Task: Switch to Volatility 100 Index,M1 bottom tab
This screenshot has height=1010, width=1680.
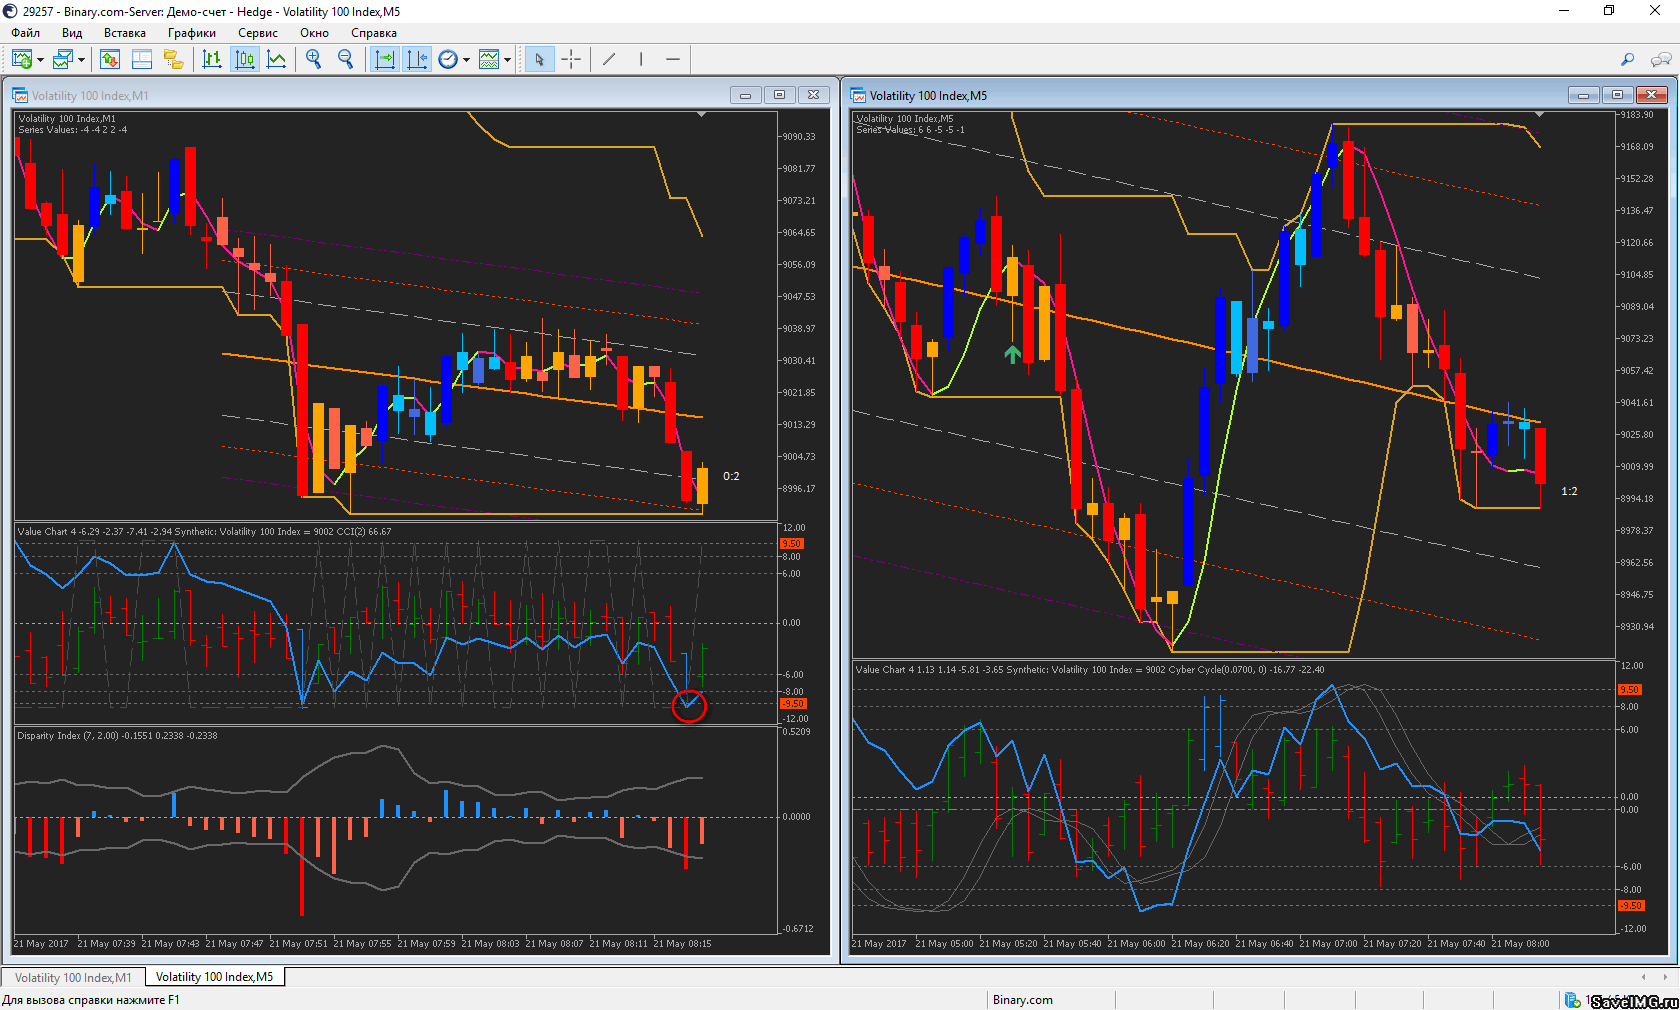Action: coord(73,977)
